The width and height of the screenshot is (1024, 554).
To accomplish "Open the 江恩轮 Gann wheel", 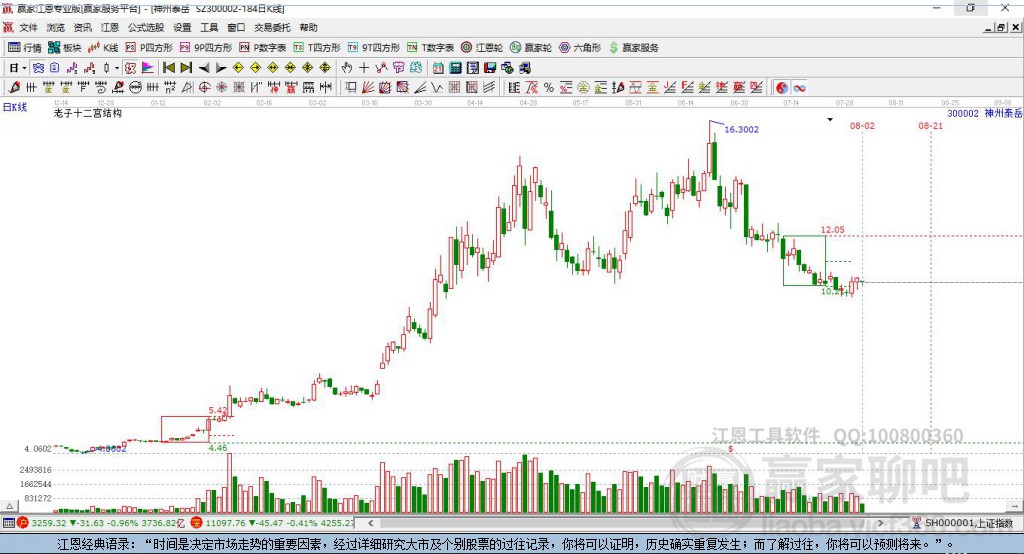I will [482, 48].
